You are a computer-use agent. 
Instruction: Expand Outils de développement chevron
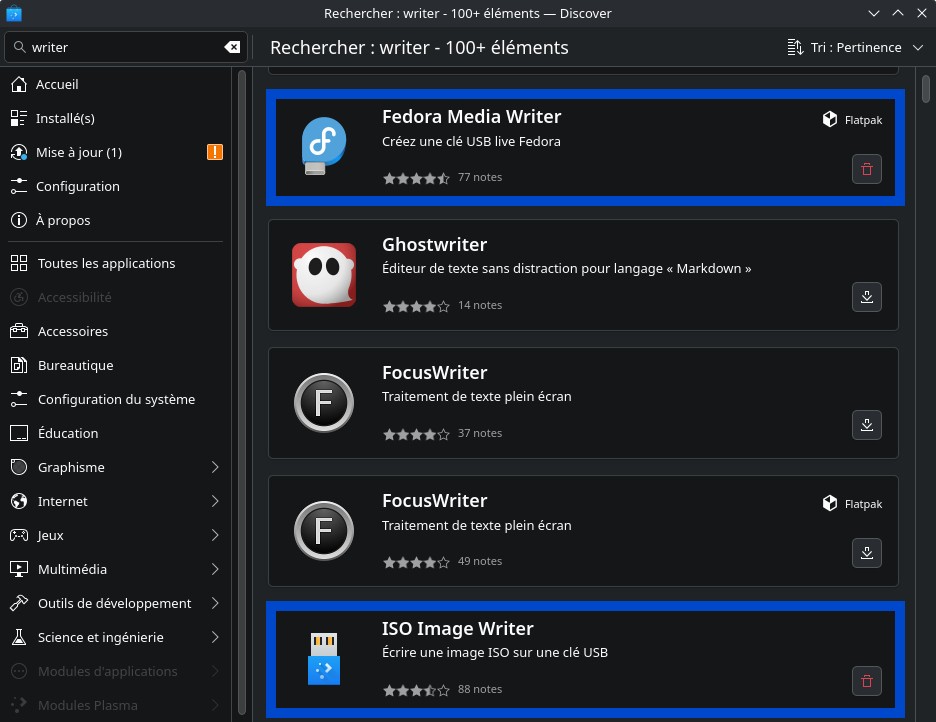pos(215,603)
